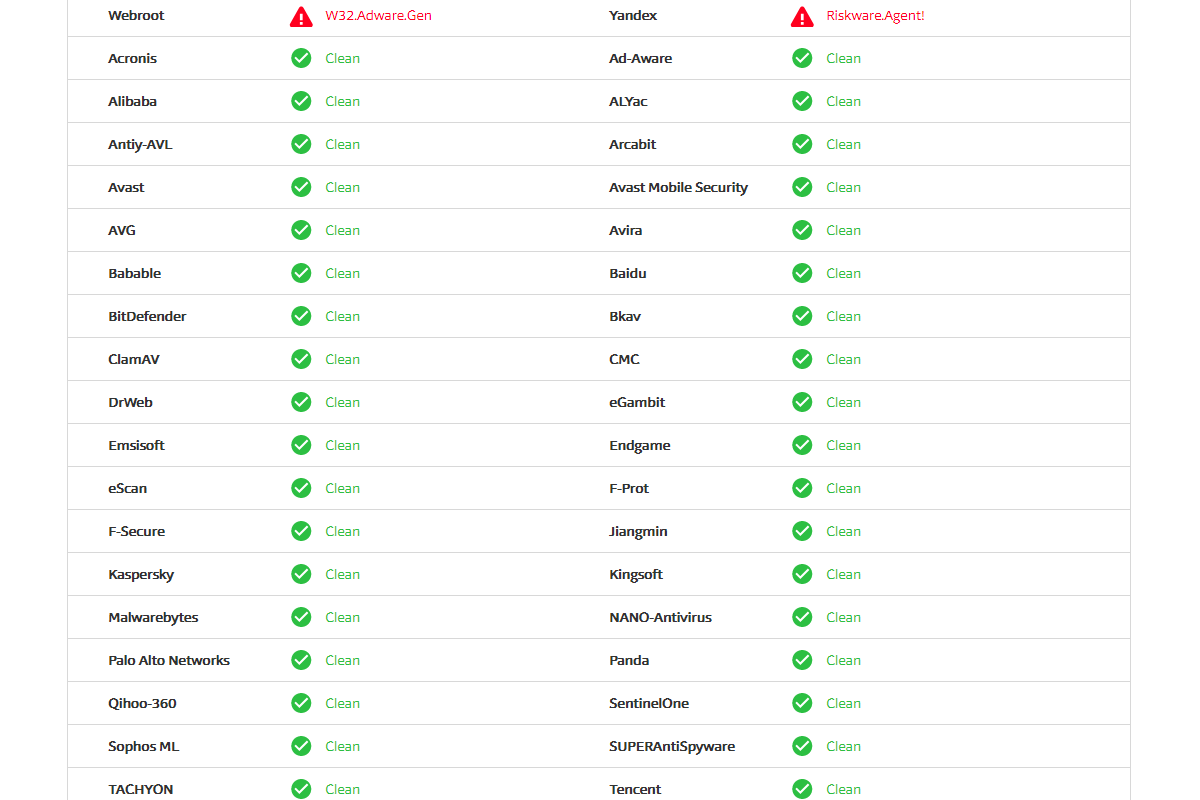Image resolution: width=1200 pixels, height=800 pixels.
Task: Click the Clean result for NANO-Antivirus
Action: click(843, 617)
